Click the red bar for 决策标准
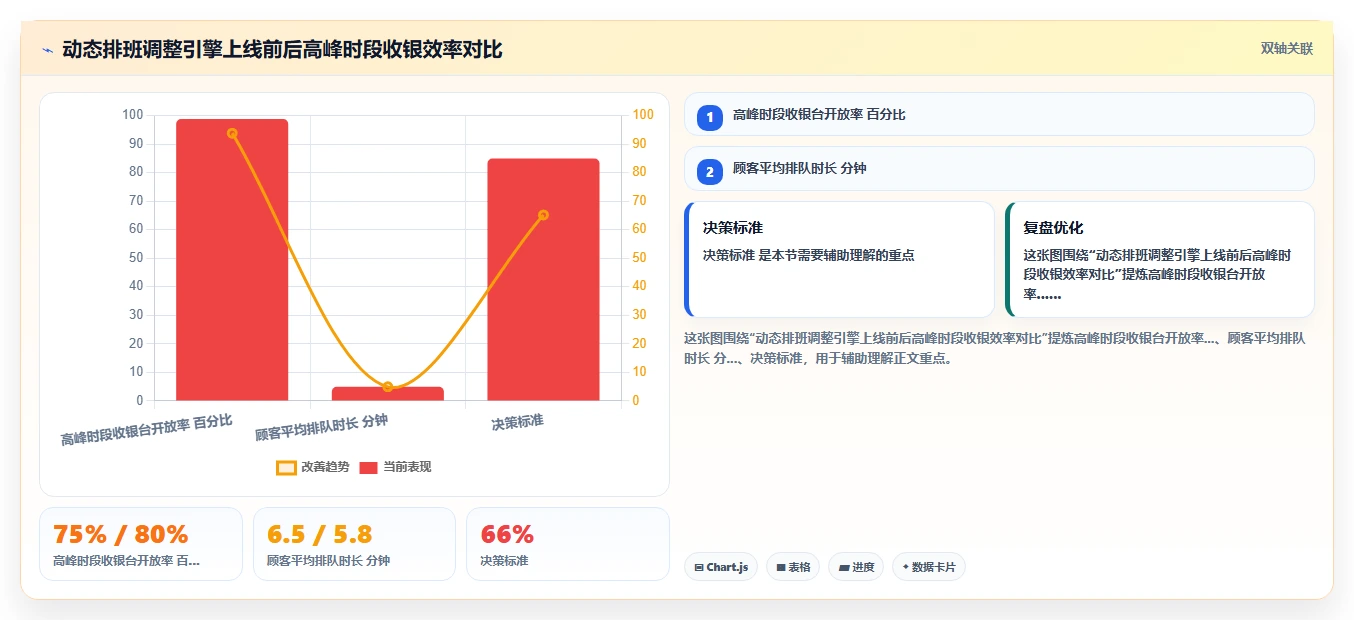The width and height of the screenshot is (1354, 620). click(543, 280)
